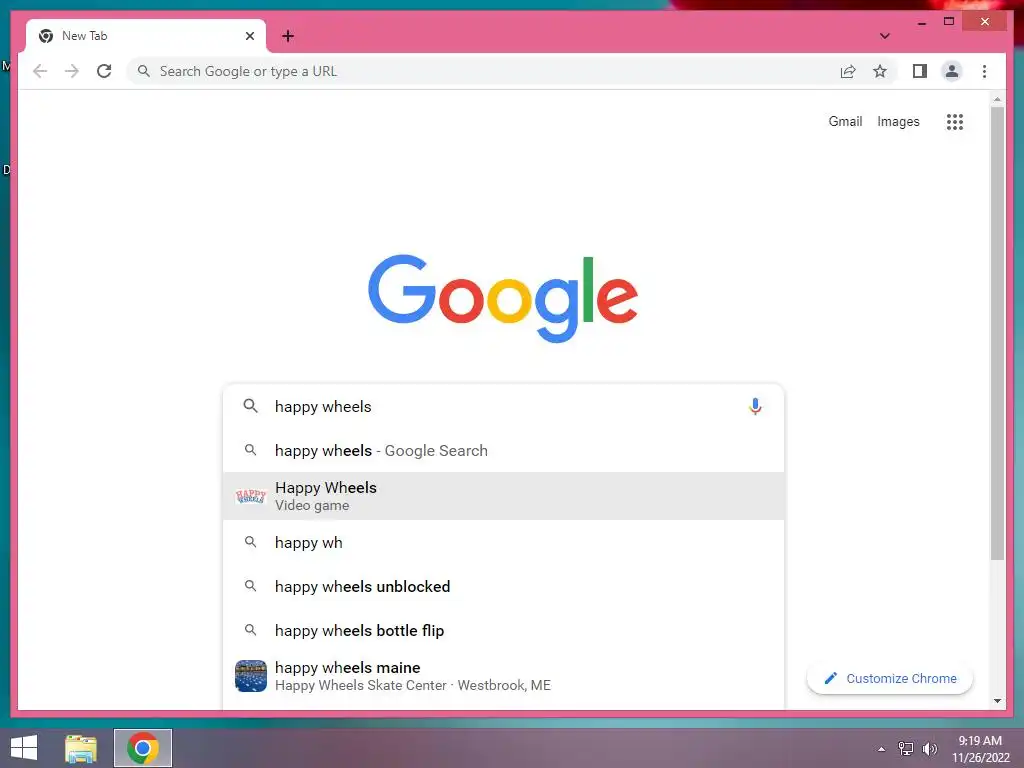Click the Google logo

[x=503, y=298]
